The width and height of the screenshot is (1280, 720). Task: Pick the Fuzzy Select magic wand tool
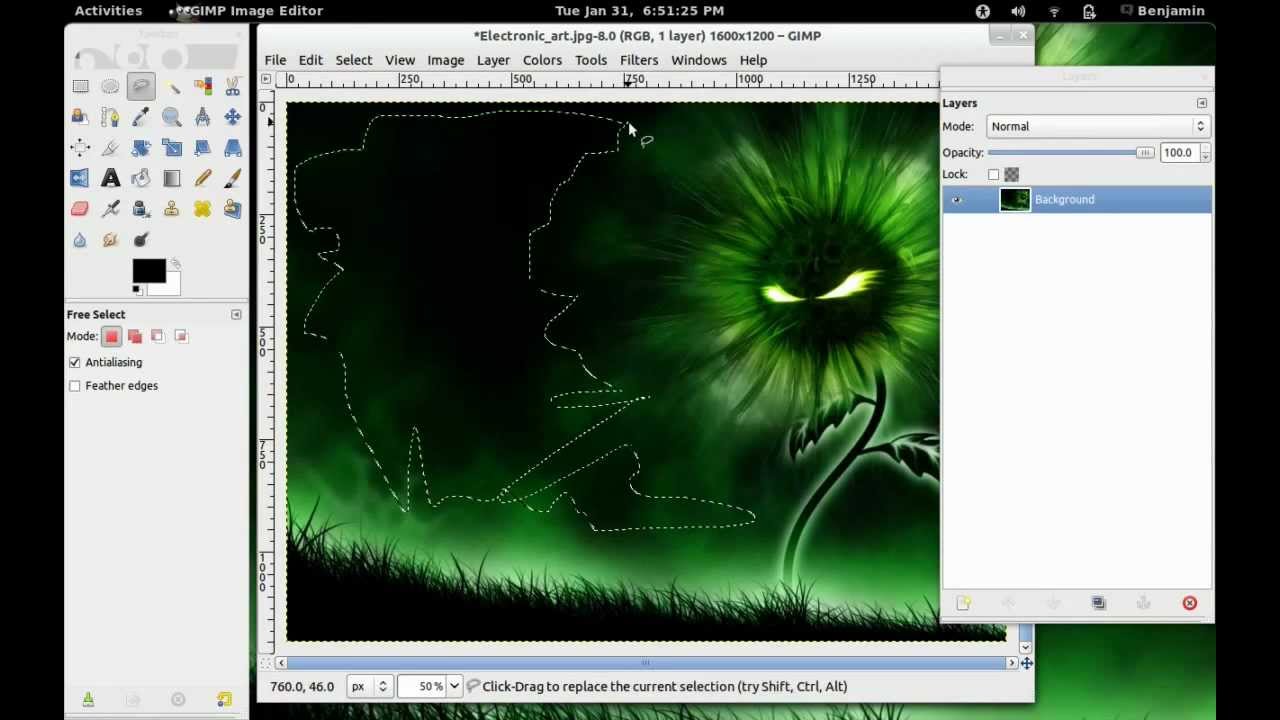point(172,87)
